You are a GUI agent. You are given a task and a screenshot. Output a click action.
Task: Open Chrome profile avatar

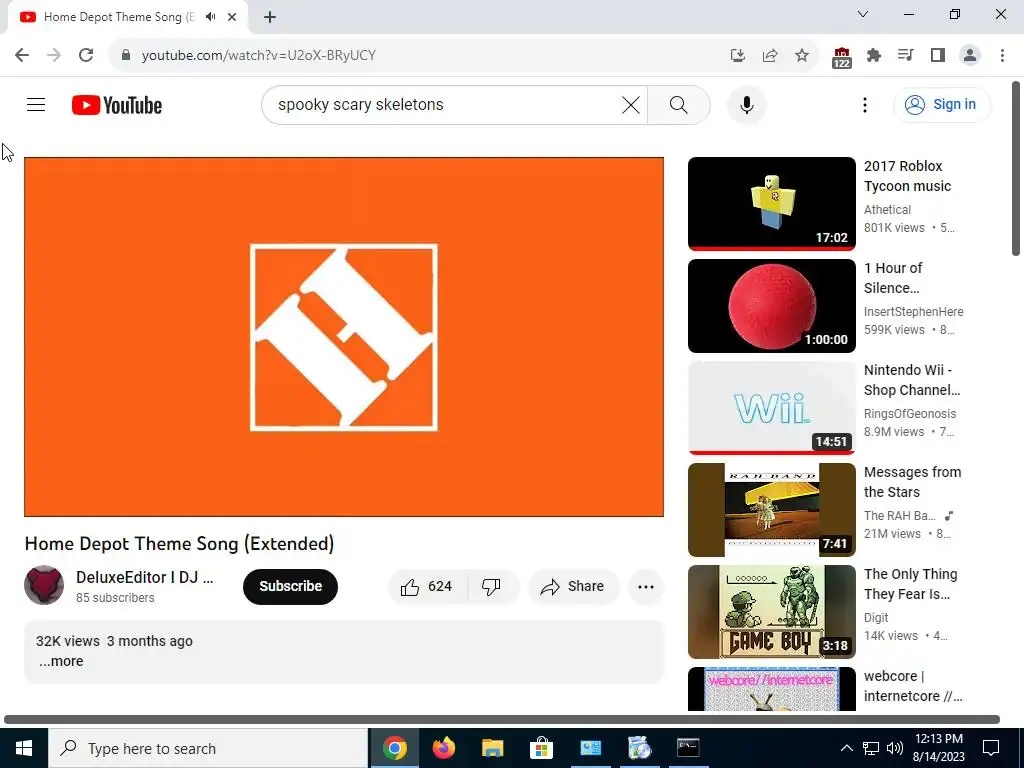(970, 55)
